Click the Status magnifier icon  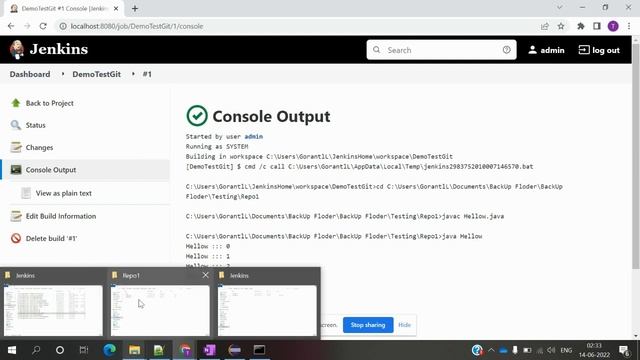(x=16, y=125)
